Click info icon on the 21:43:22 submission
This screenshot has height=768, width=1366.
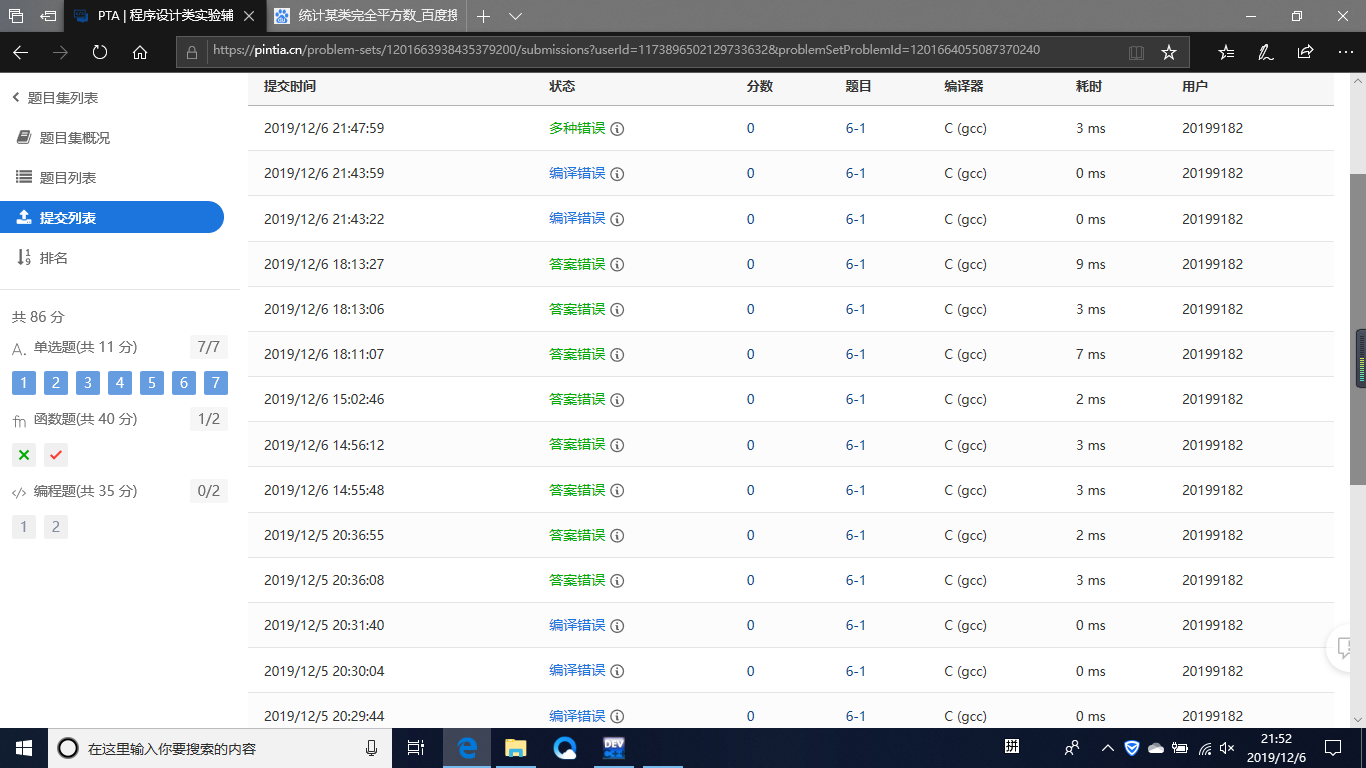point(617,220)
